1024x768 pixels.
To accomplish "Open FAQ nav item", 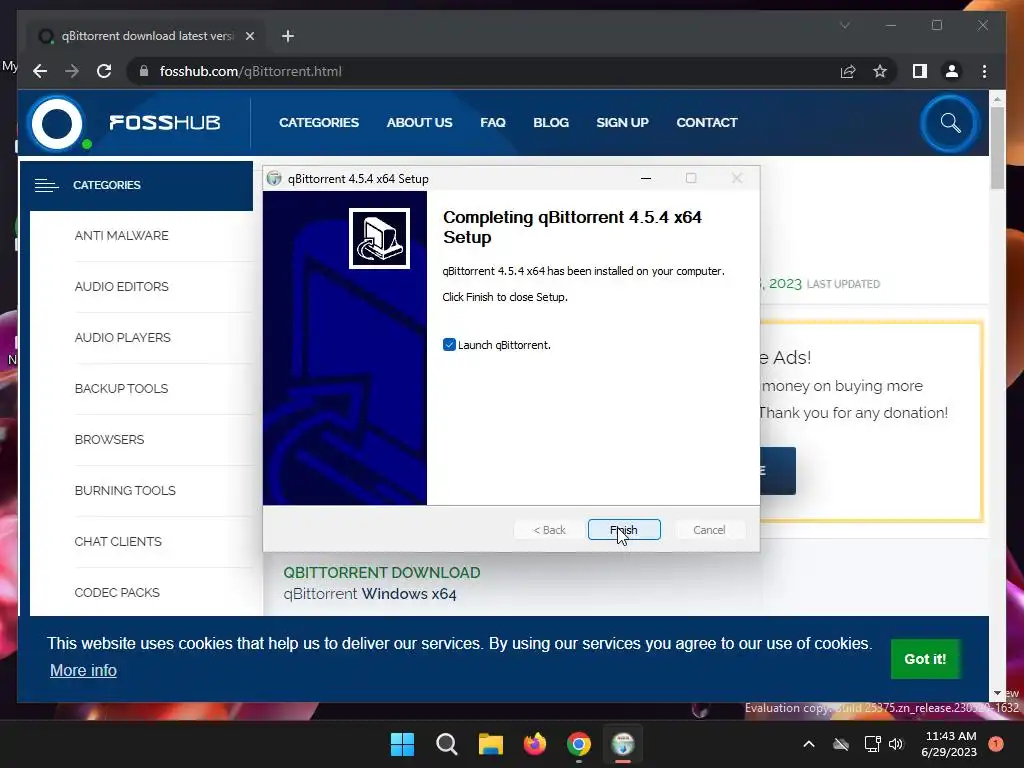I will pyautogui.click(x=493, y=123).
